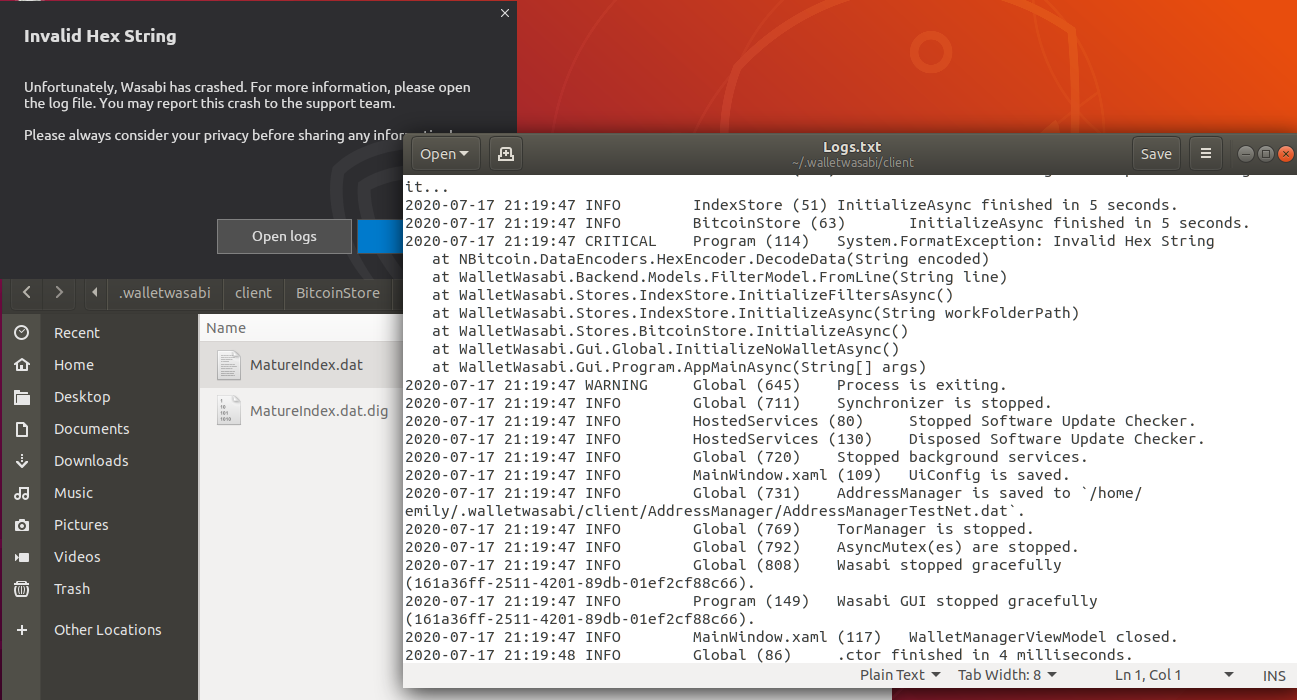Viewport: 1297px width, 700px height.
Task: Select the BitcoinStore path segment
Action: [x=338, y=293]
